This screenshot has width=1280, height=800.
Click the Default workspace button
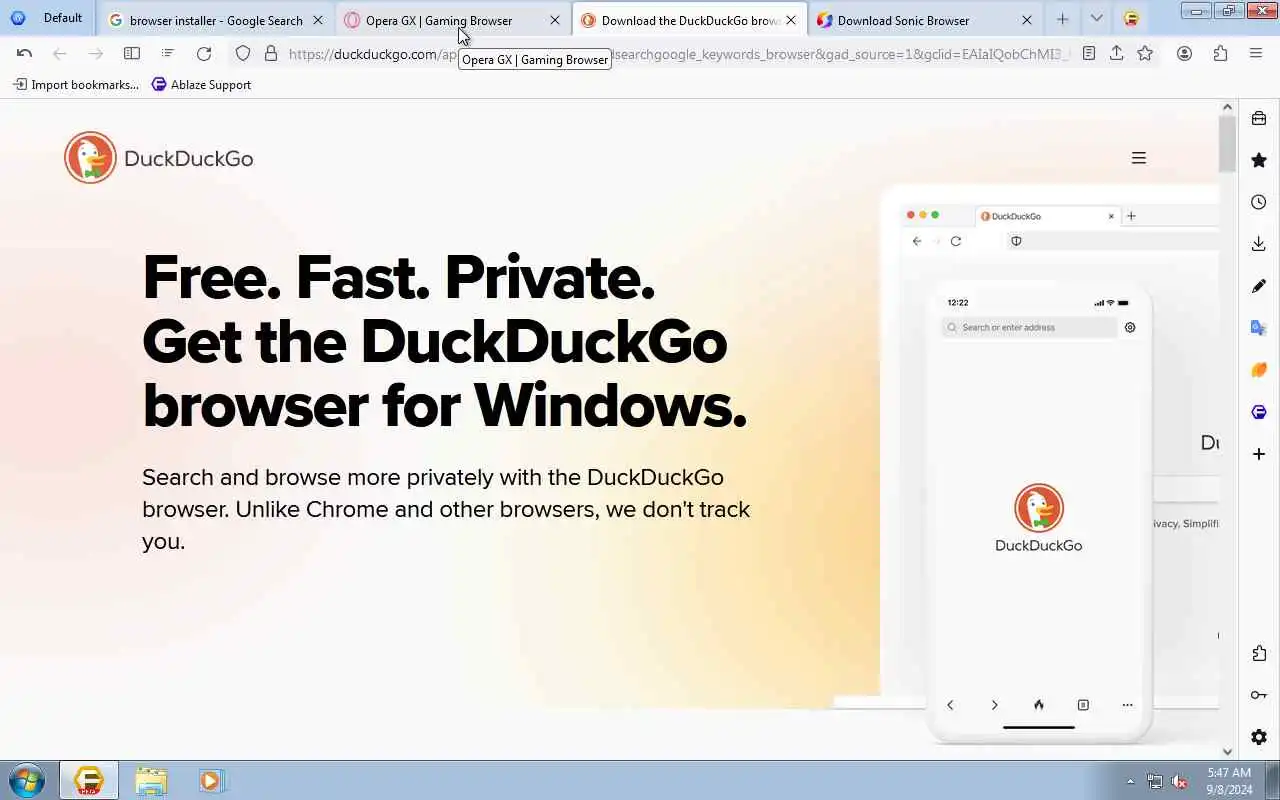(x=47, y=18)
